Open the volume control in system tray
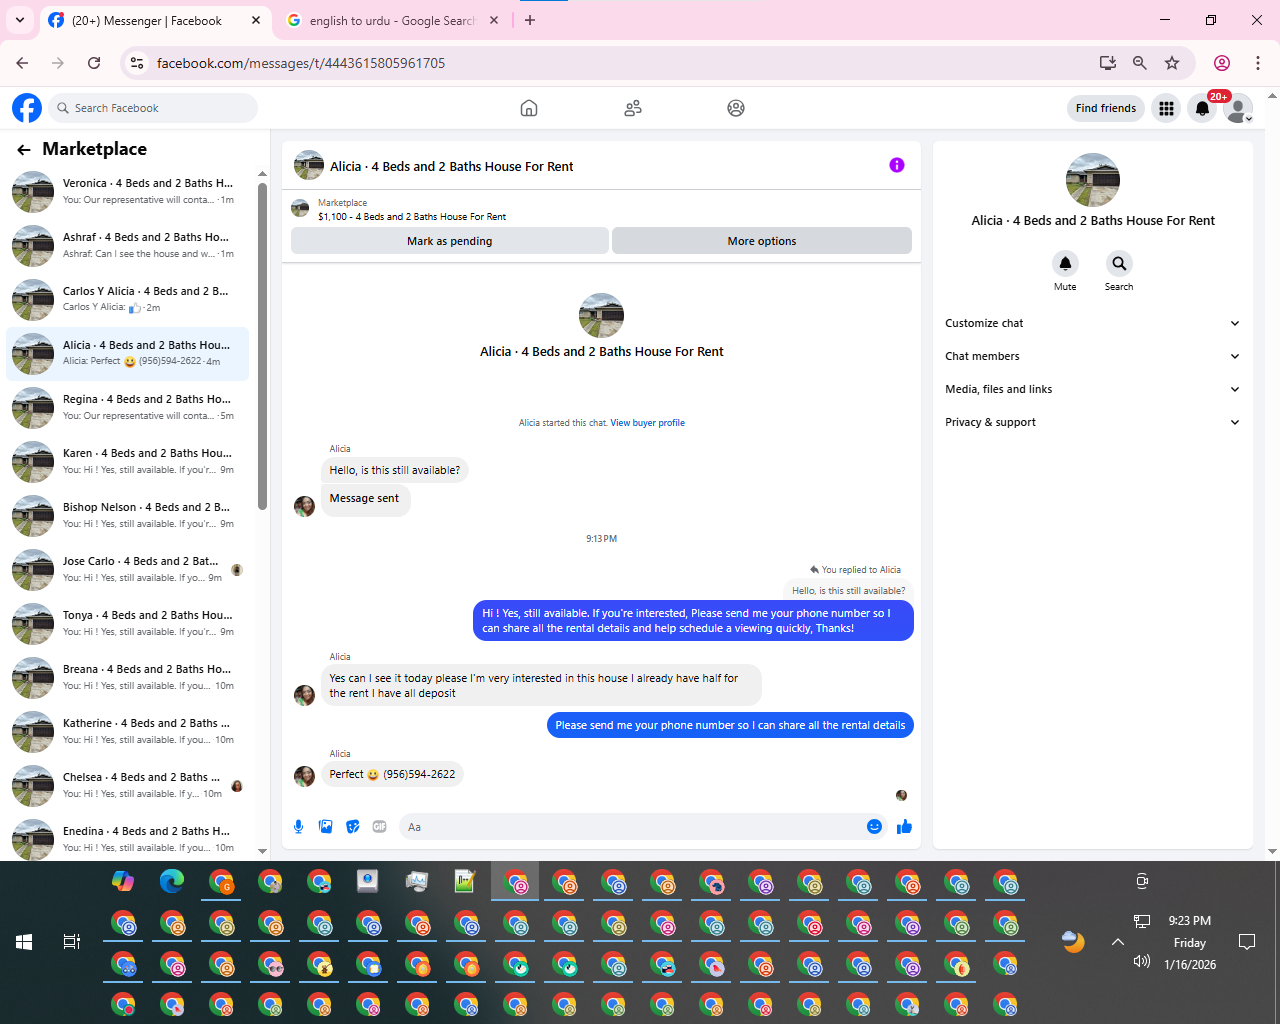 coord(1141,962)
